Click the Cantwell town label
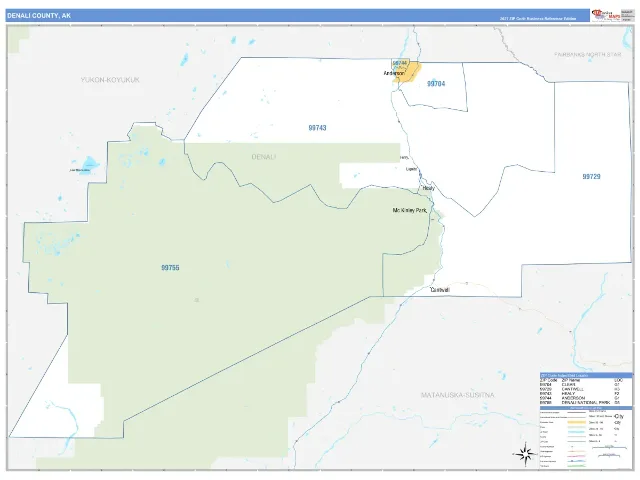The width and height of the screenshot is (640, 480). pyautogui.click(x=440, y=290)
